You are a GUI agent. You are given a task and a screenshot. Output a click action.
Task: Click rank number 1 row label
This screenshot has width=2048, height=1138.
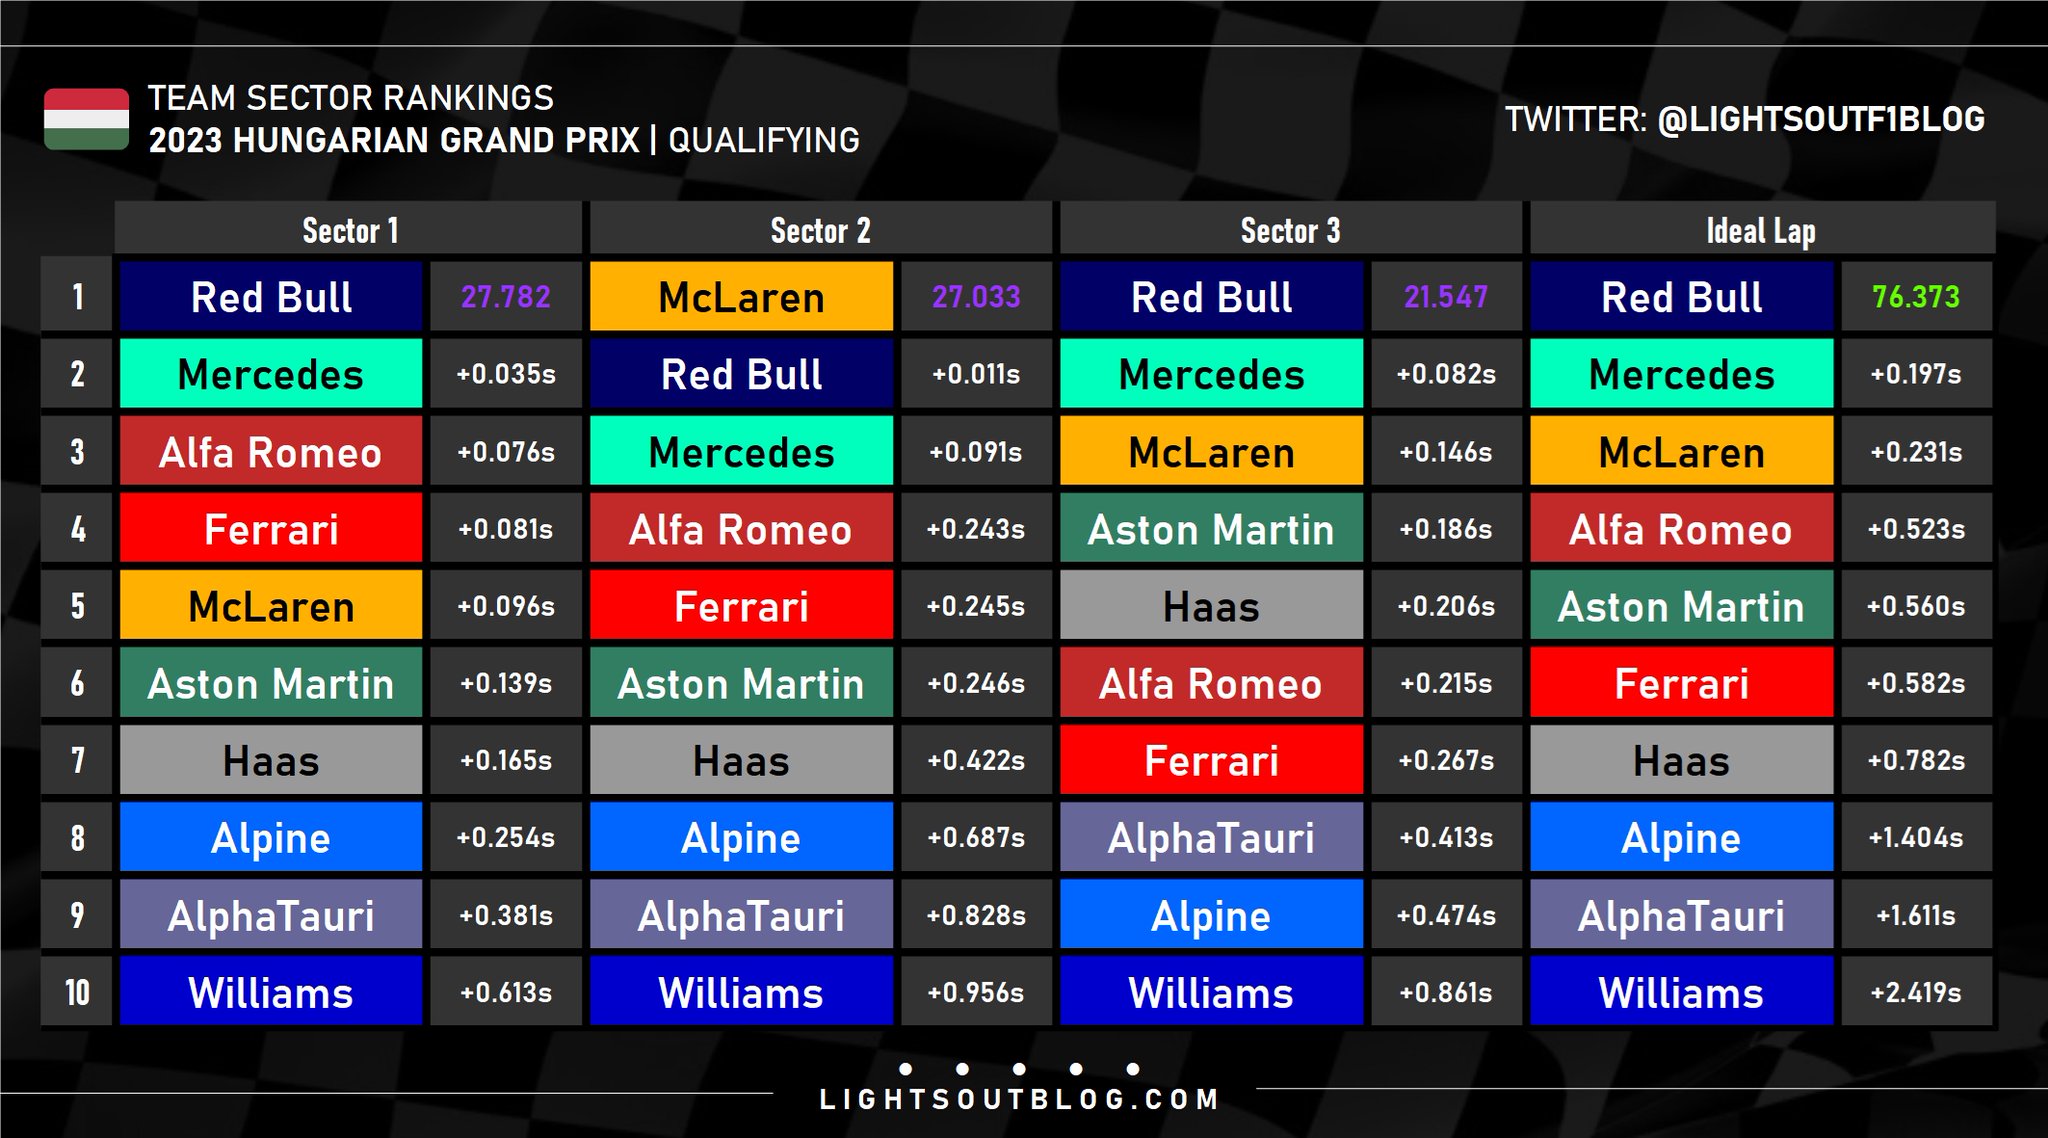click(77, 297)
